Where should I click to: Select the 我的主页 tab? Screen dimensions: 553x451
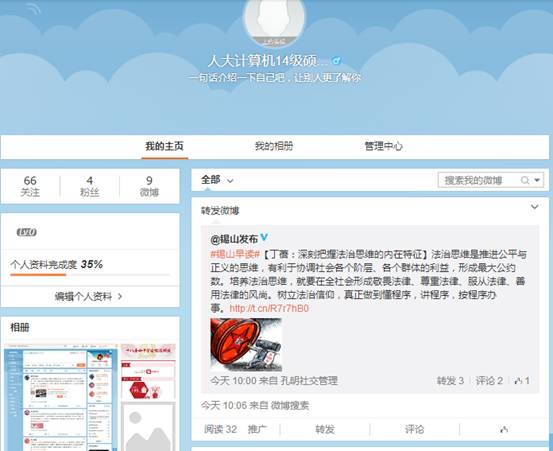[165, 146]
